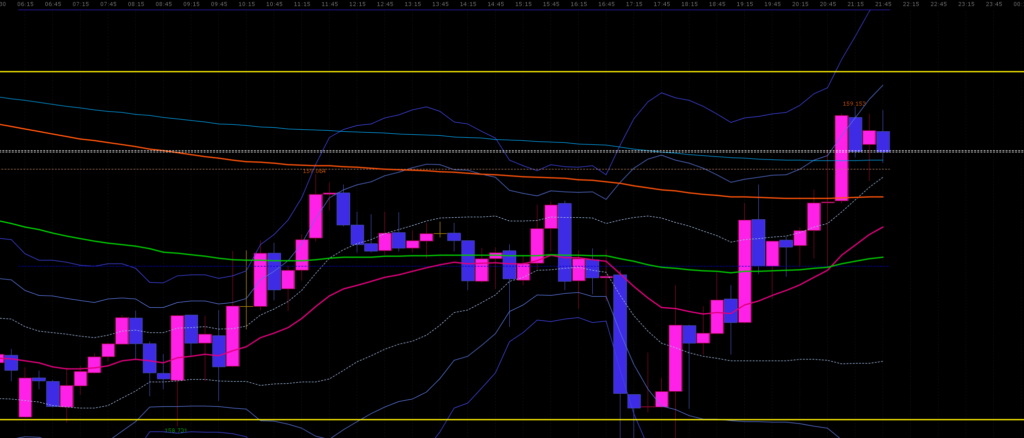
Task: Select the lower yellow horizontal line
Action: point(500,420)
